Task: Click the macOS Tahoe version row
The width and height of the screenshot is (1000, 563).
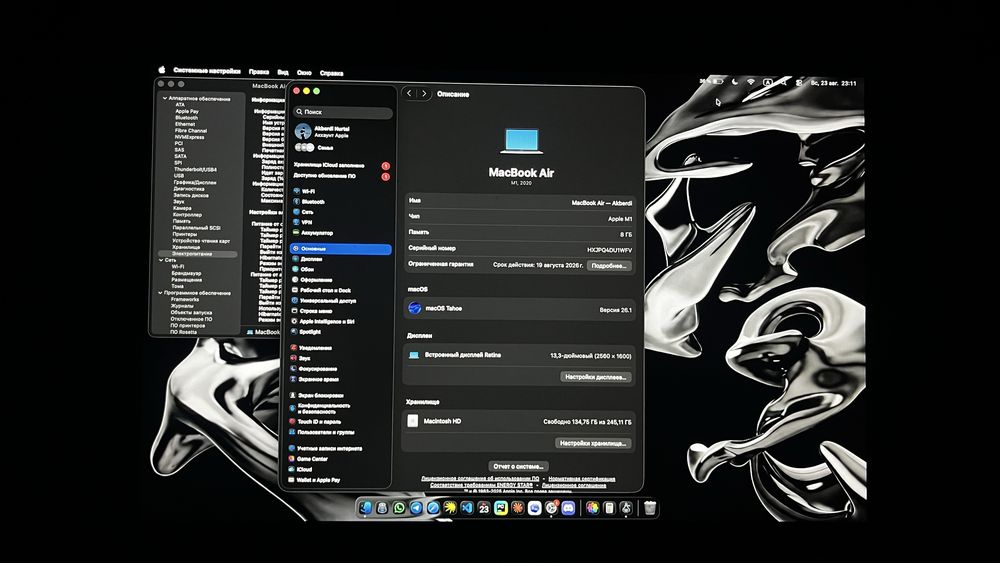Action: (520, 309)
